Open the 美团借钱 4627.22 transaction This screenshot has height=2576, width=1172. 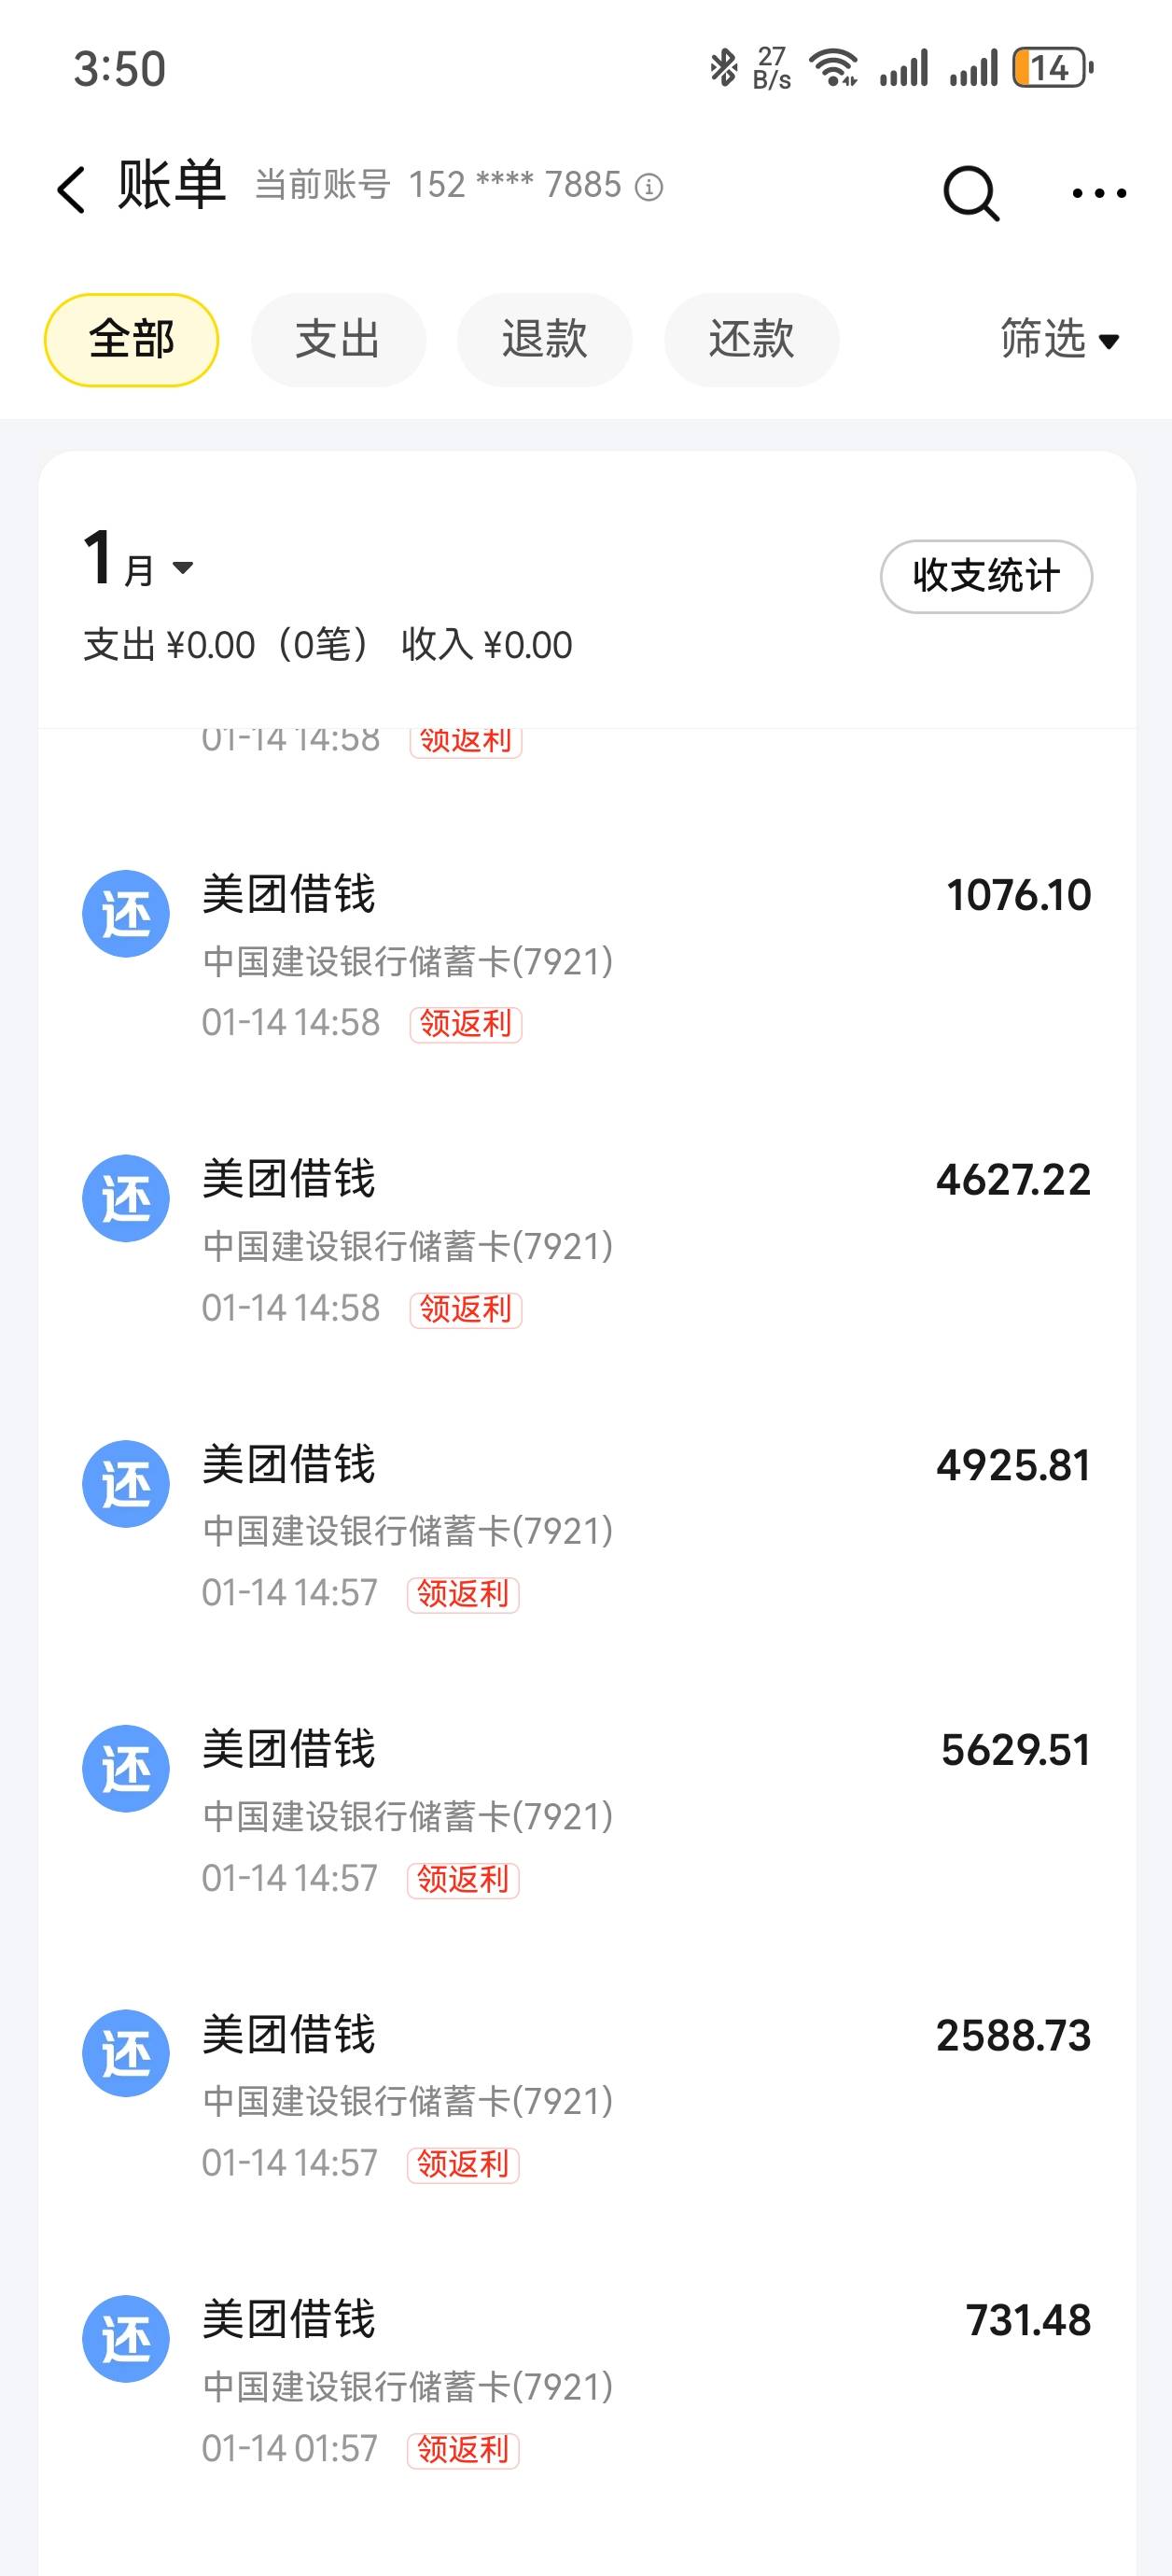point(600,1240)
